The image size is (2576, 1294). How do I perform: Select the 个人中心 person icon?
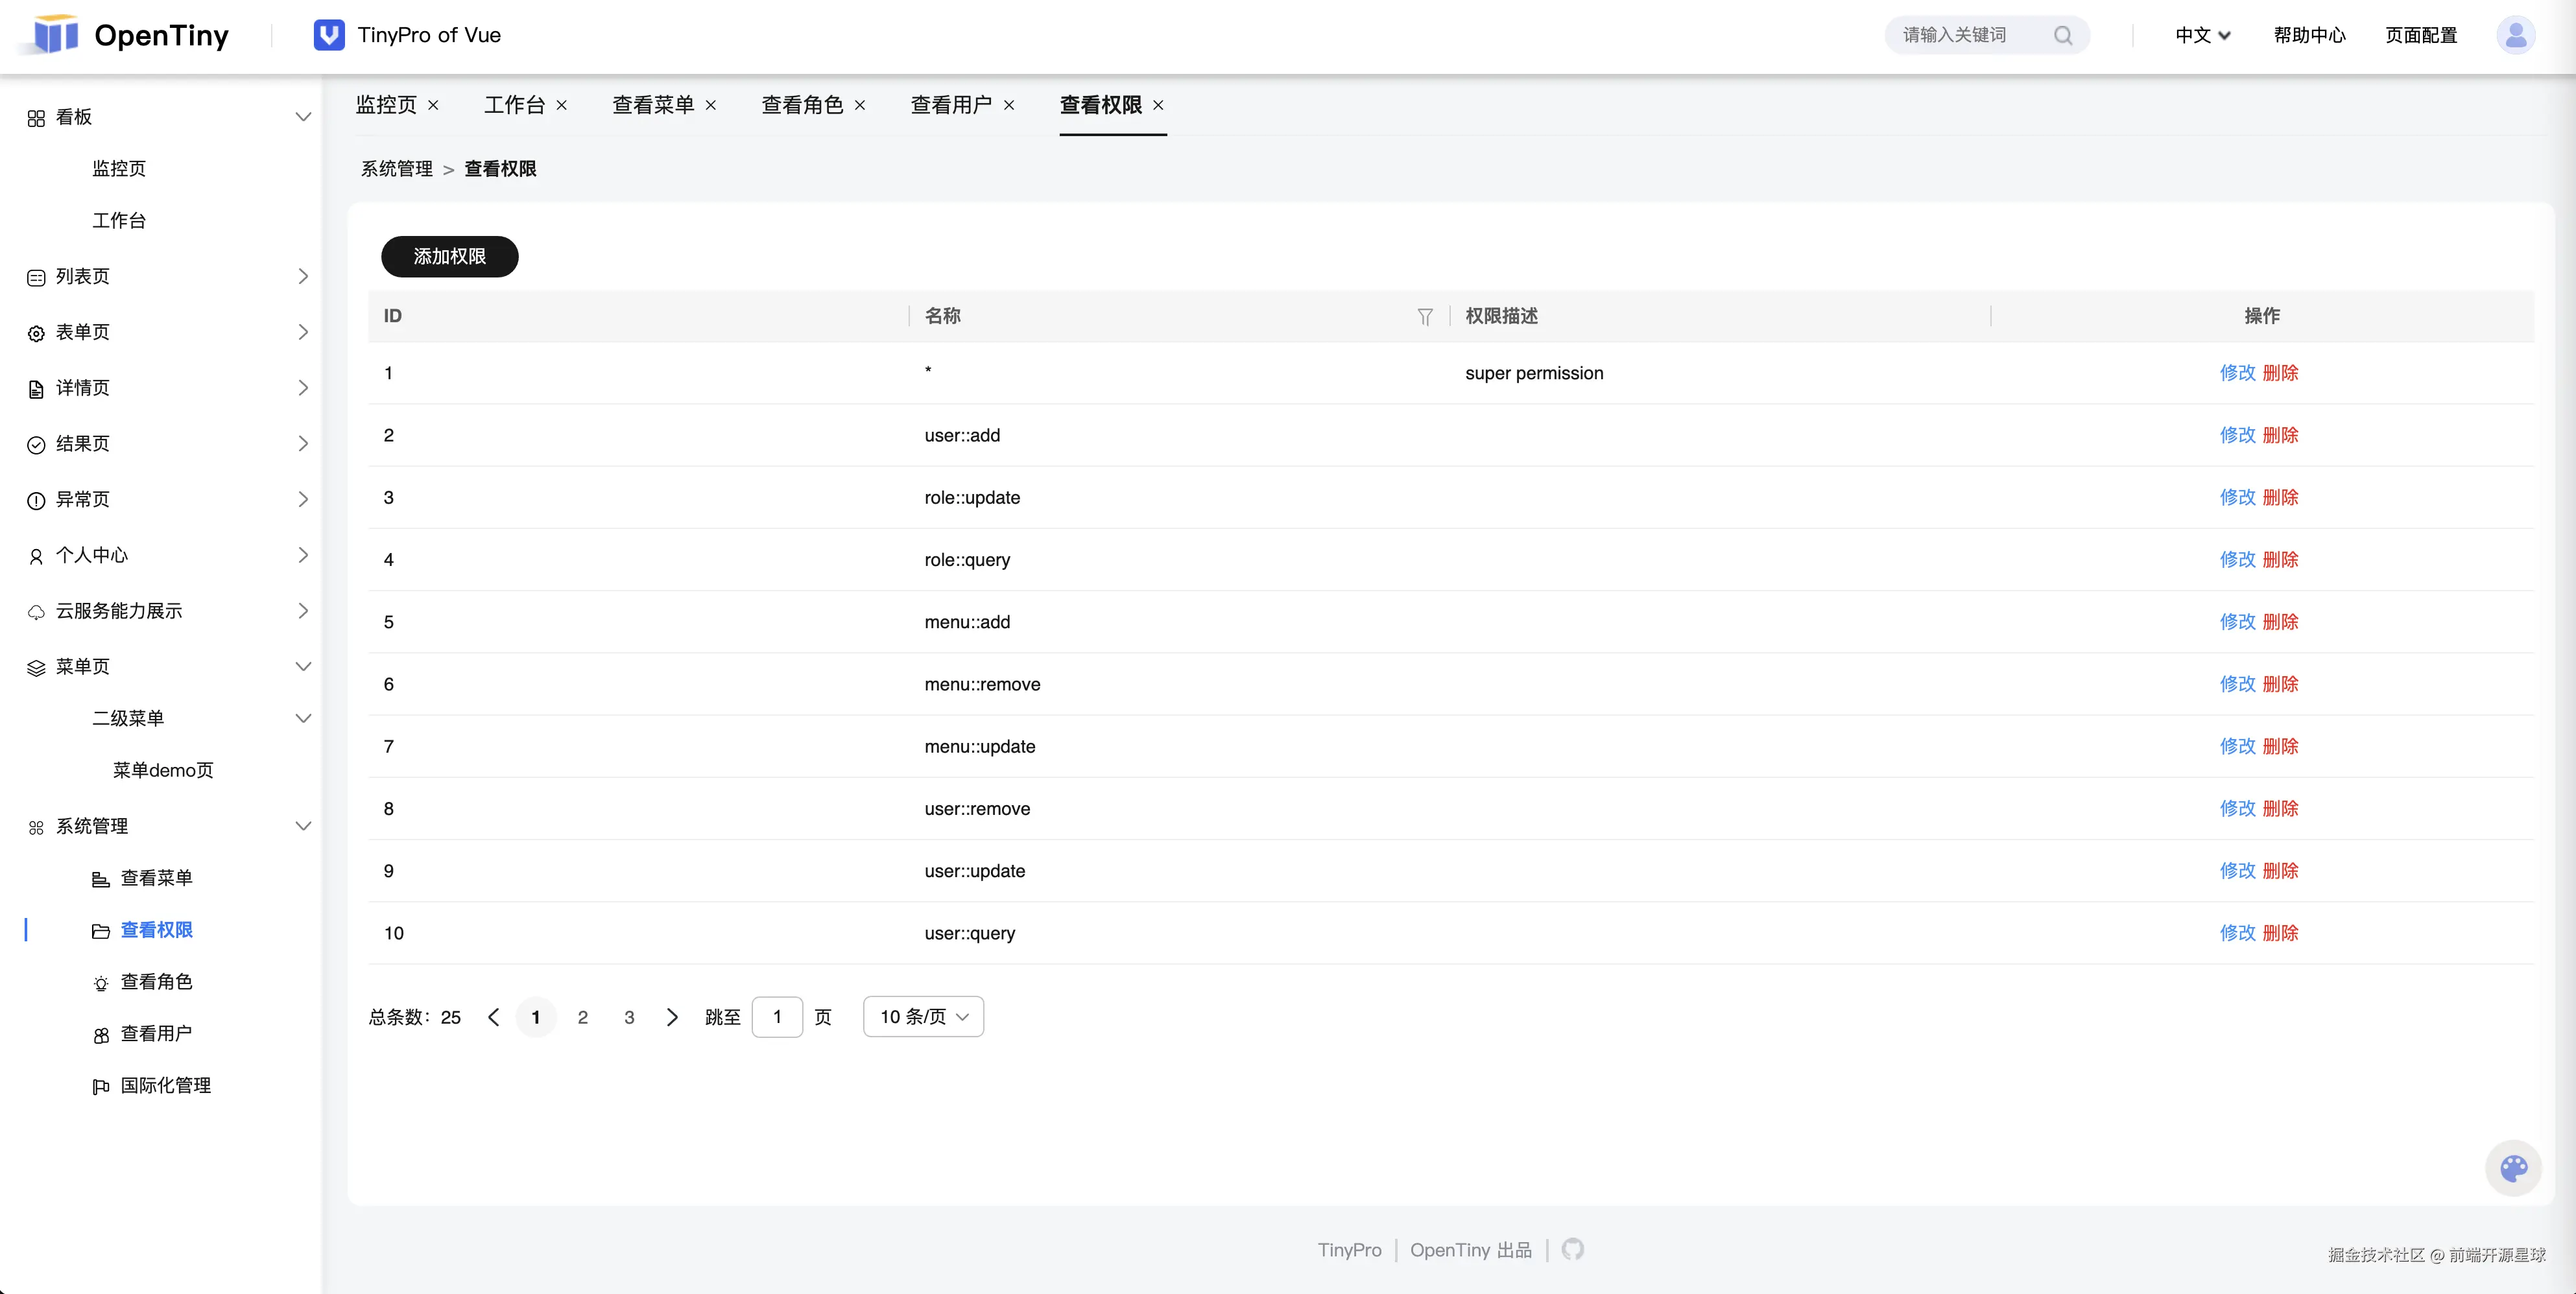[36, 555]
